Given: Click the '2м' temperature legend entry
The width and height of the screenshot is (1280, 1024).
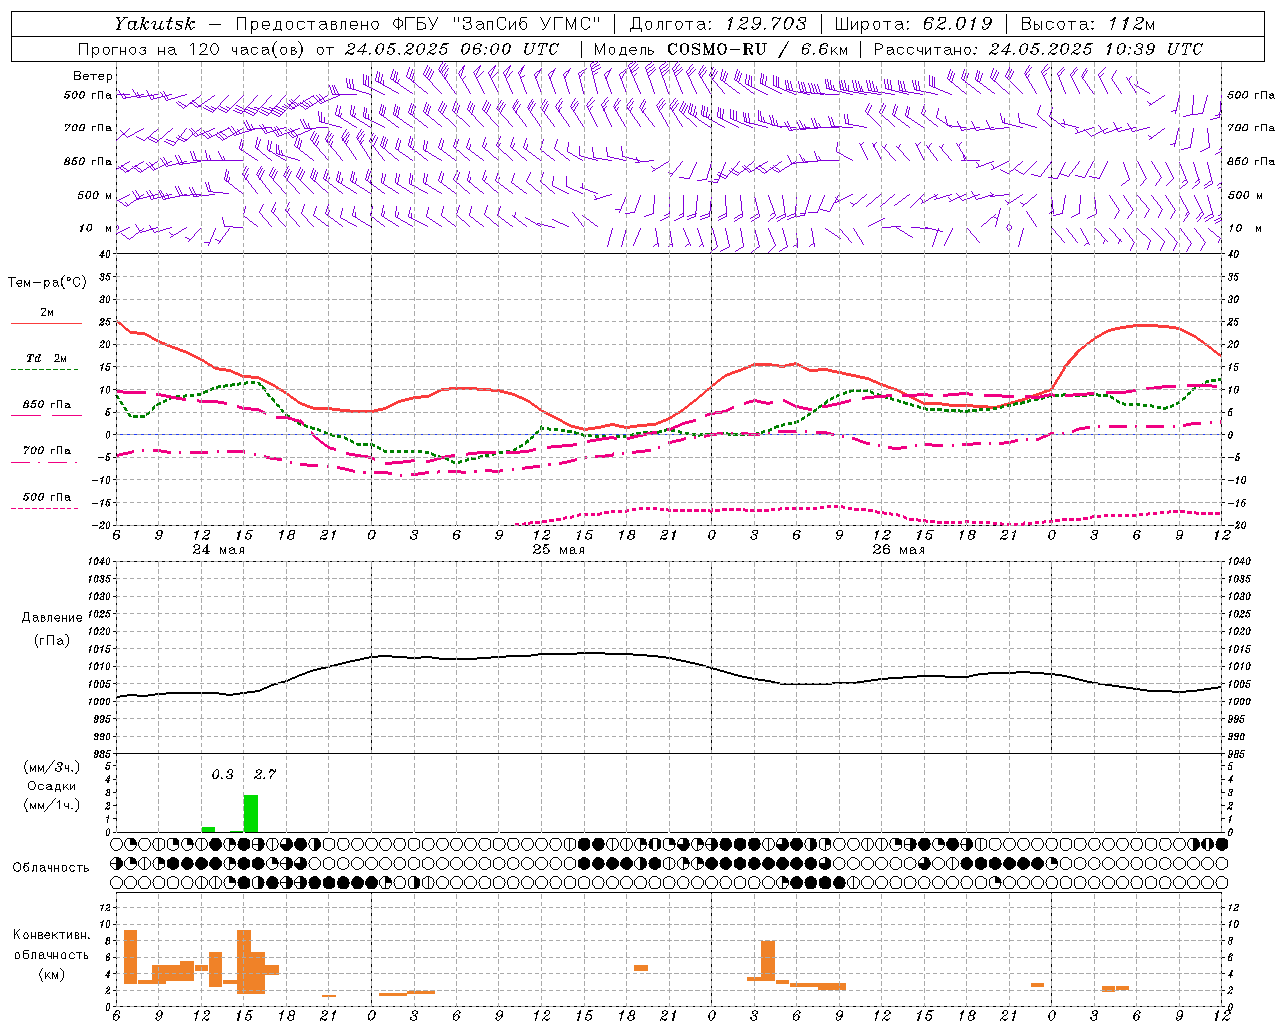Looking at the screenshot, I should [x=47, y=313].
